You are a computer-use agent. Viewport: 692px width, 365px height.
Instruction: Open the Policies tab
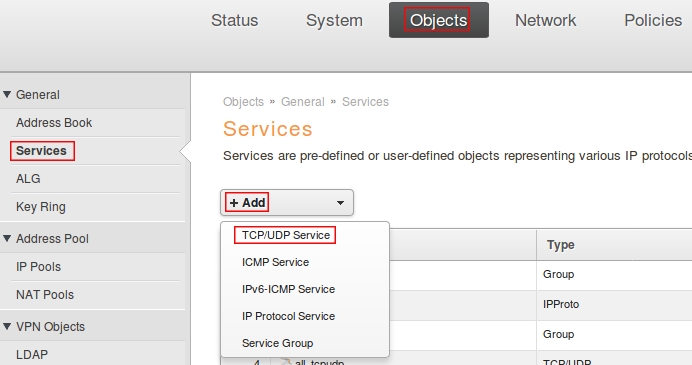coord(653,20)
